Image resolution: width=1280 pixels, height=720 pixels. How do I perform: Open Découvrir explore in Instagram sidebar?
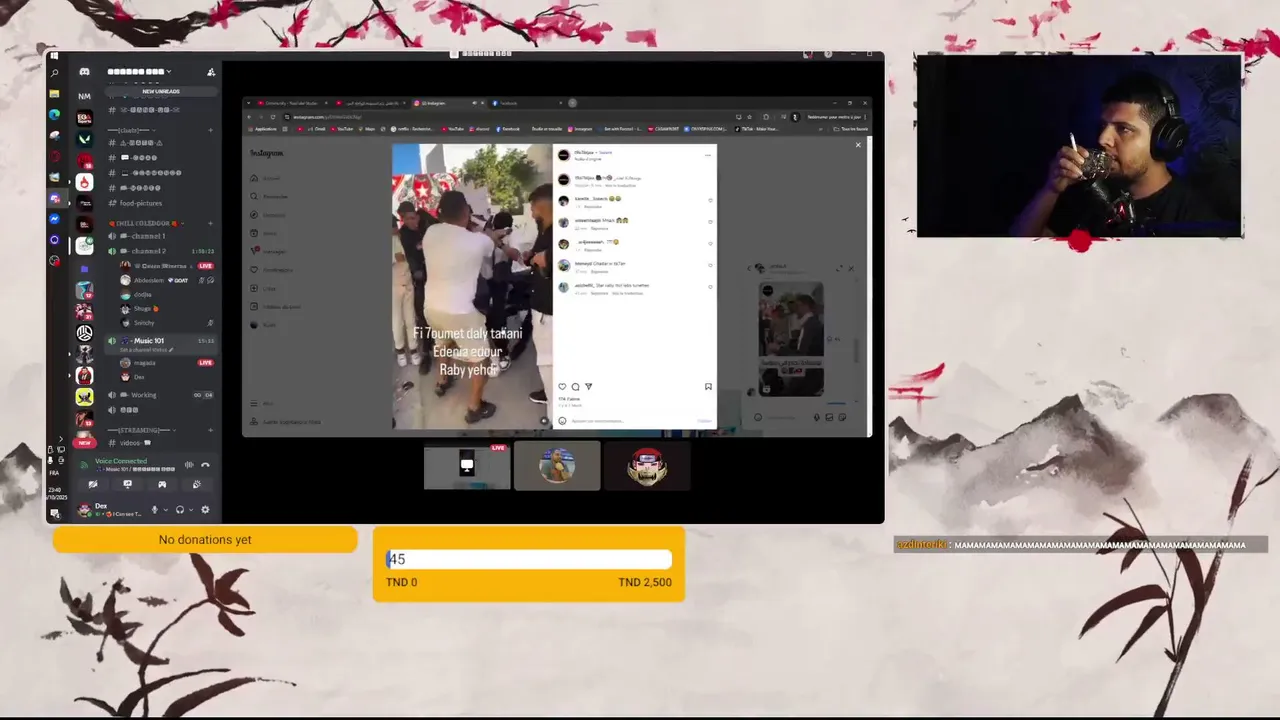[268, 215]
